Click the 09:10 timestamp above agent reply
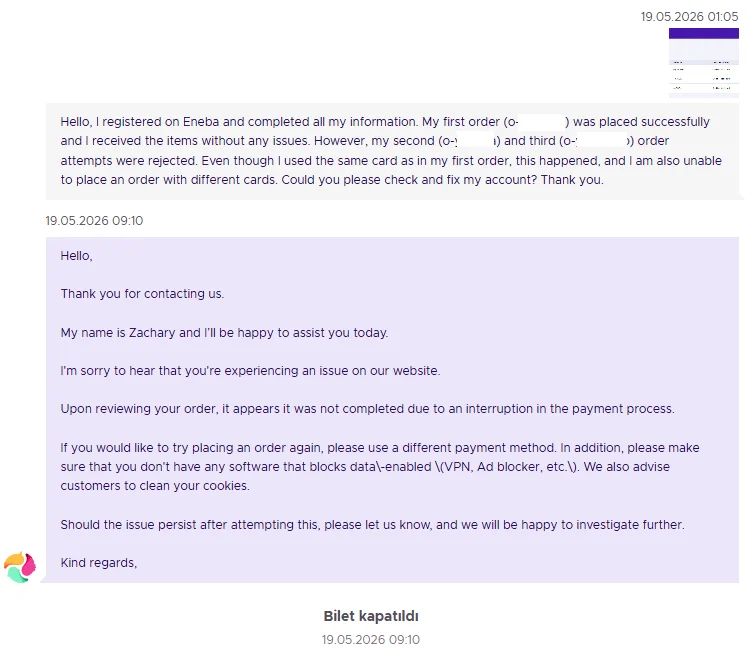748x649 pixels. coord(94,220)
